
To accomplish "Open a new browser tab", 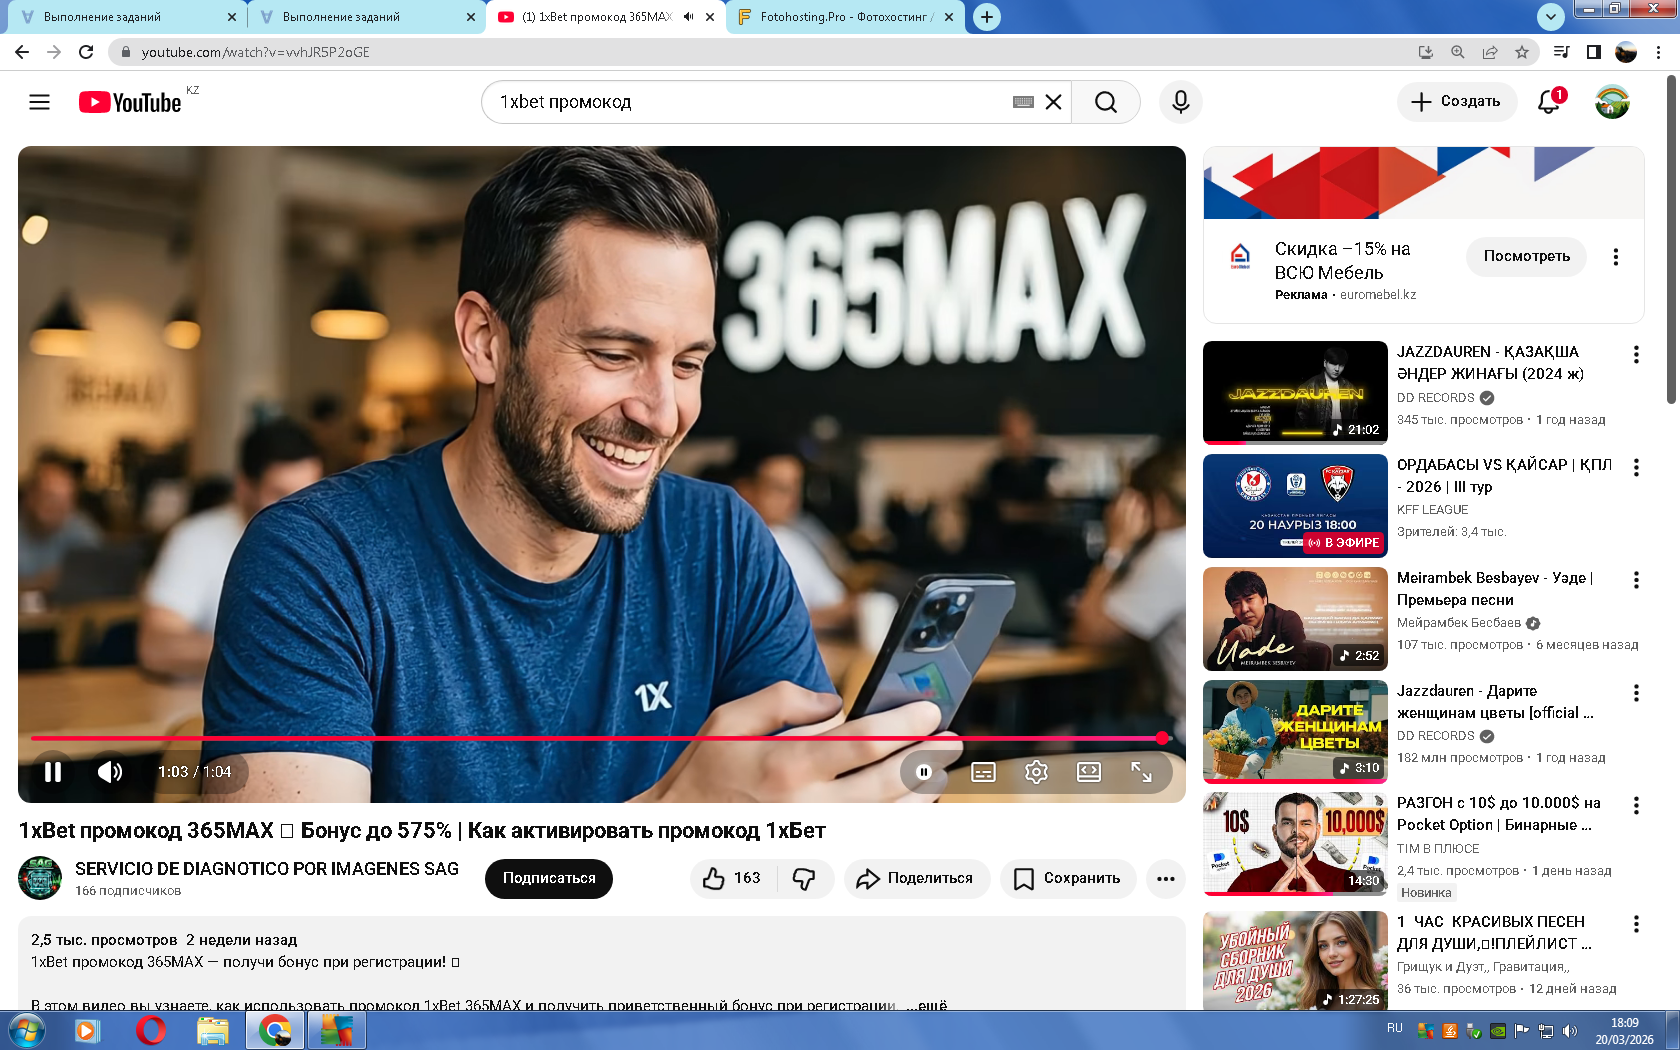I will pyautogui.click(x=987, y=17).
